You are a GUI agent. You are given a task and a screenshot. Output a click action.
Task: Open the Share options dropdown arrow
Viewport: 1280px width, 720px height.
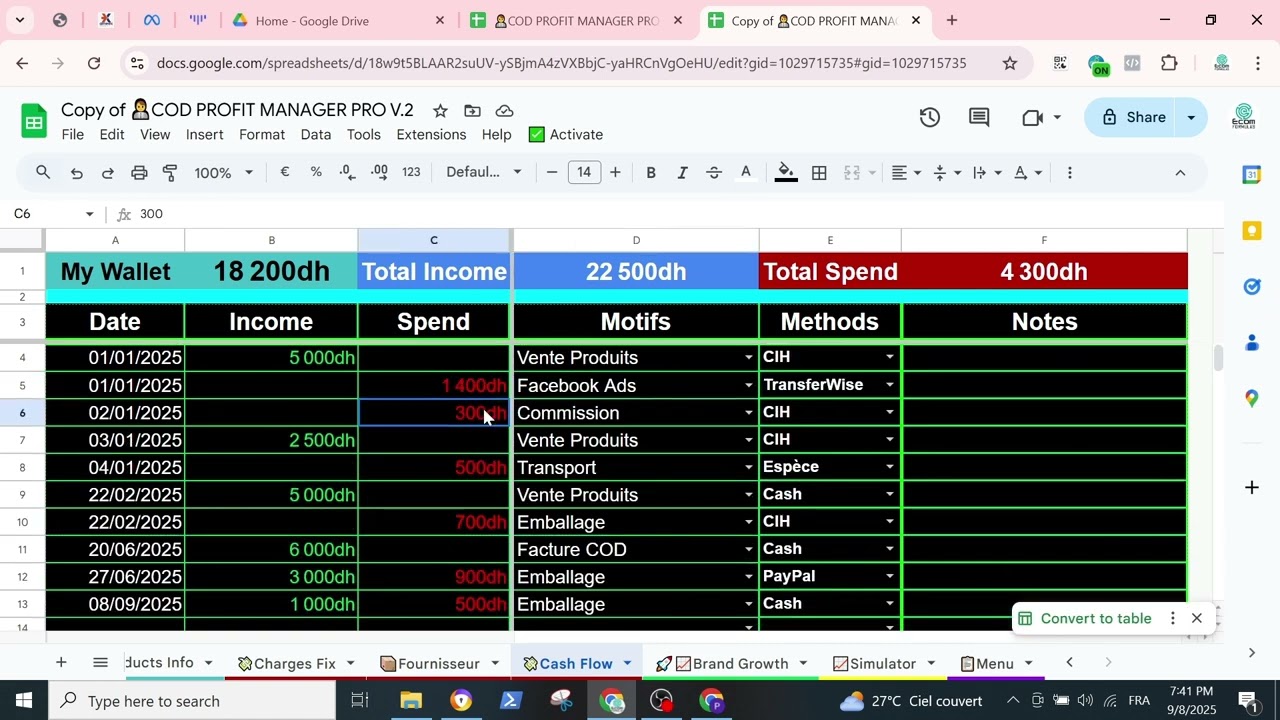pyautogui.click(x=1191, y=118)
